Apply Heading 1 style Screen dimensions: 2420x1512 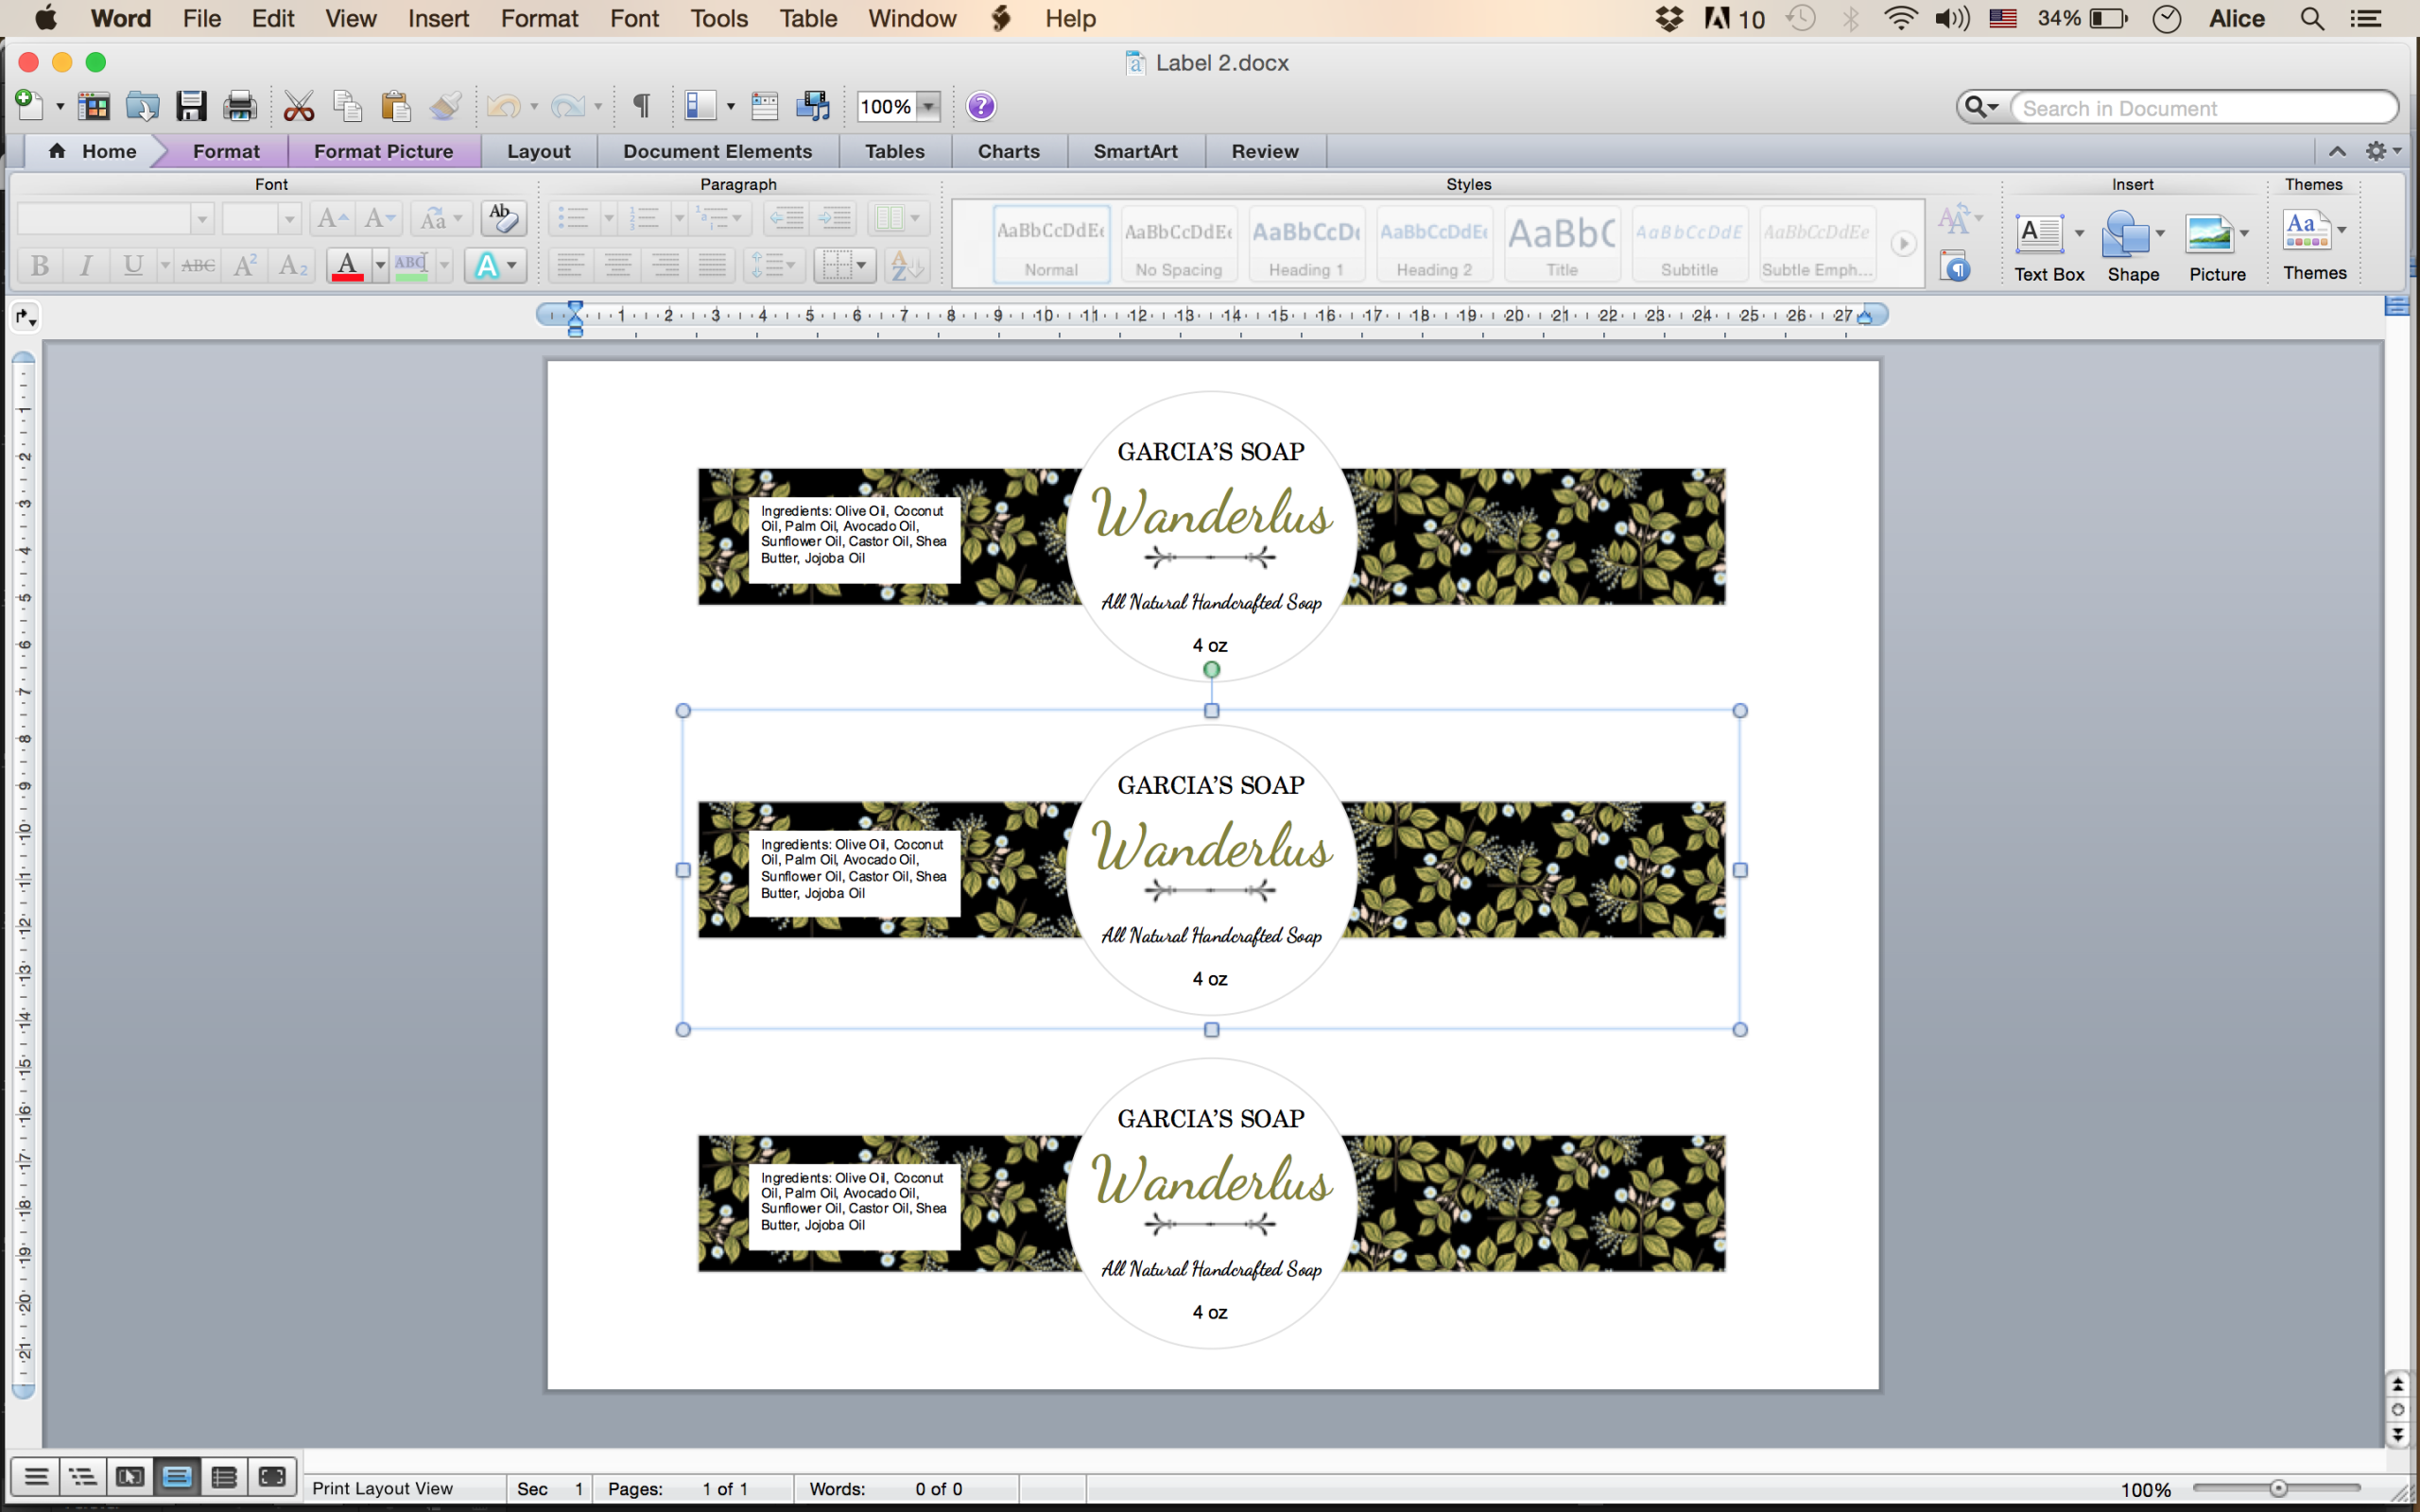click(1306, 244)
